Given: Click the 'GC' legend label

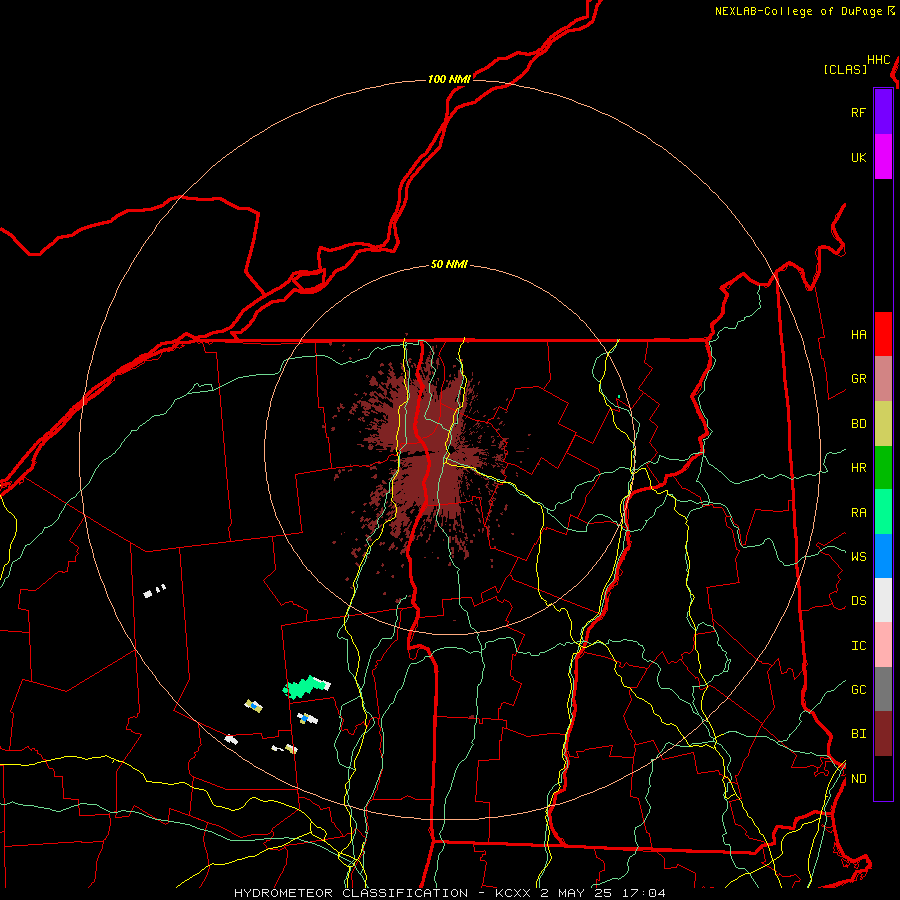Looking at the screenshot, I should [858, 690].
